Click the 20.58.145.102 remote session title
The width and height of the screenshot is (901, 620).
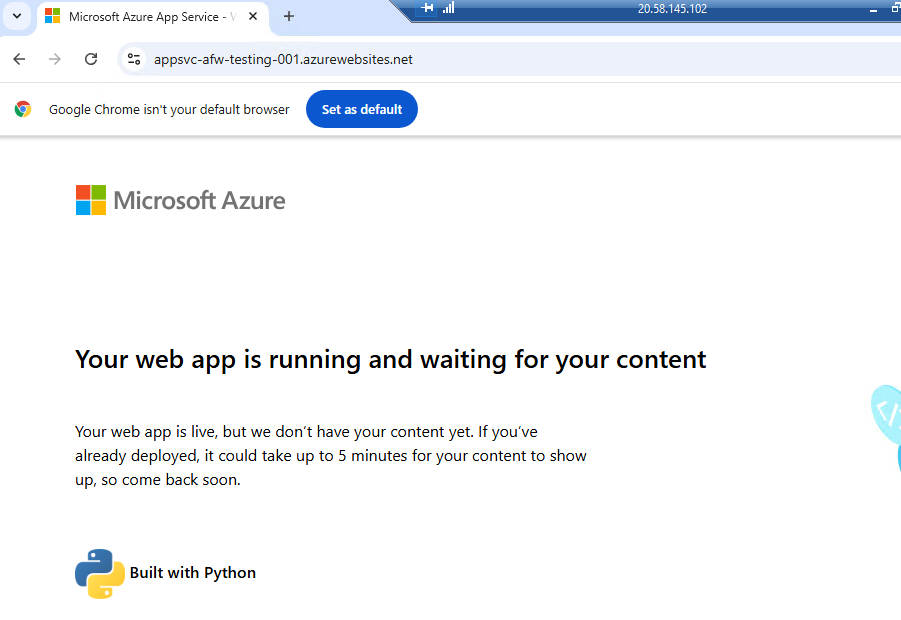[672, 9]
